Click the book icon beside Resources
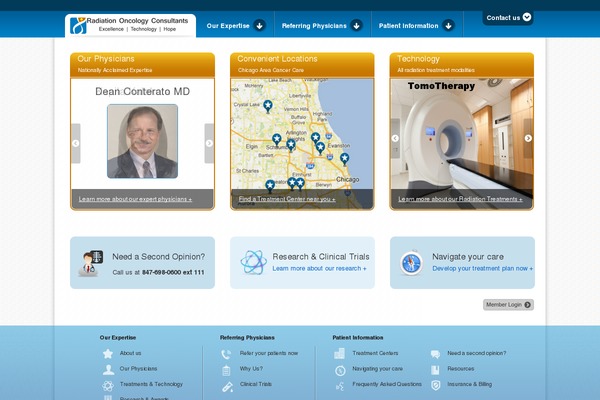Viewport: 600px width, 400px height. click(435, 370)
